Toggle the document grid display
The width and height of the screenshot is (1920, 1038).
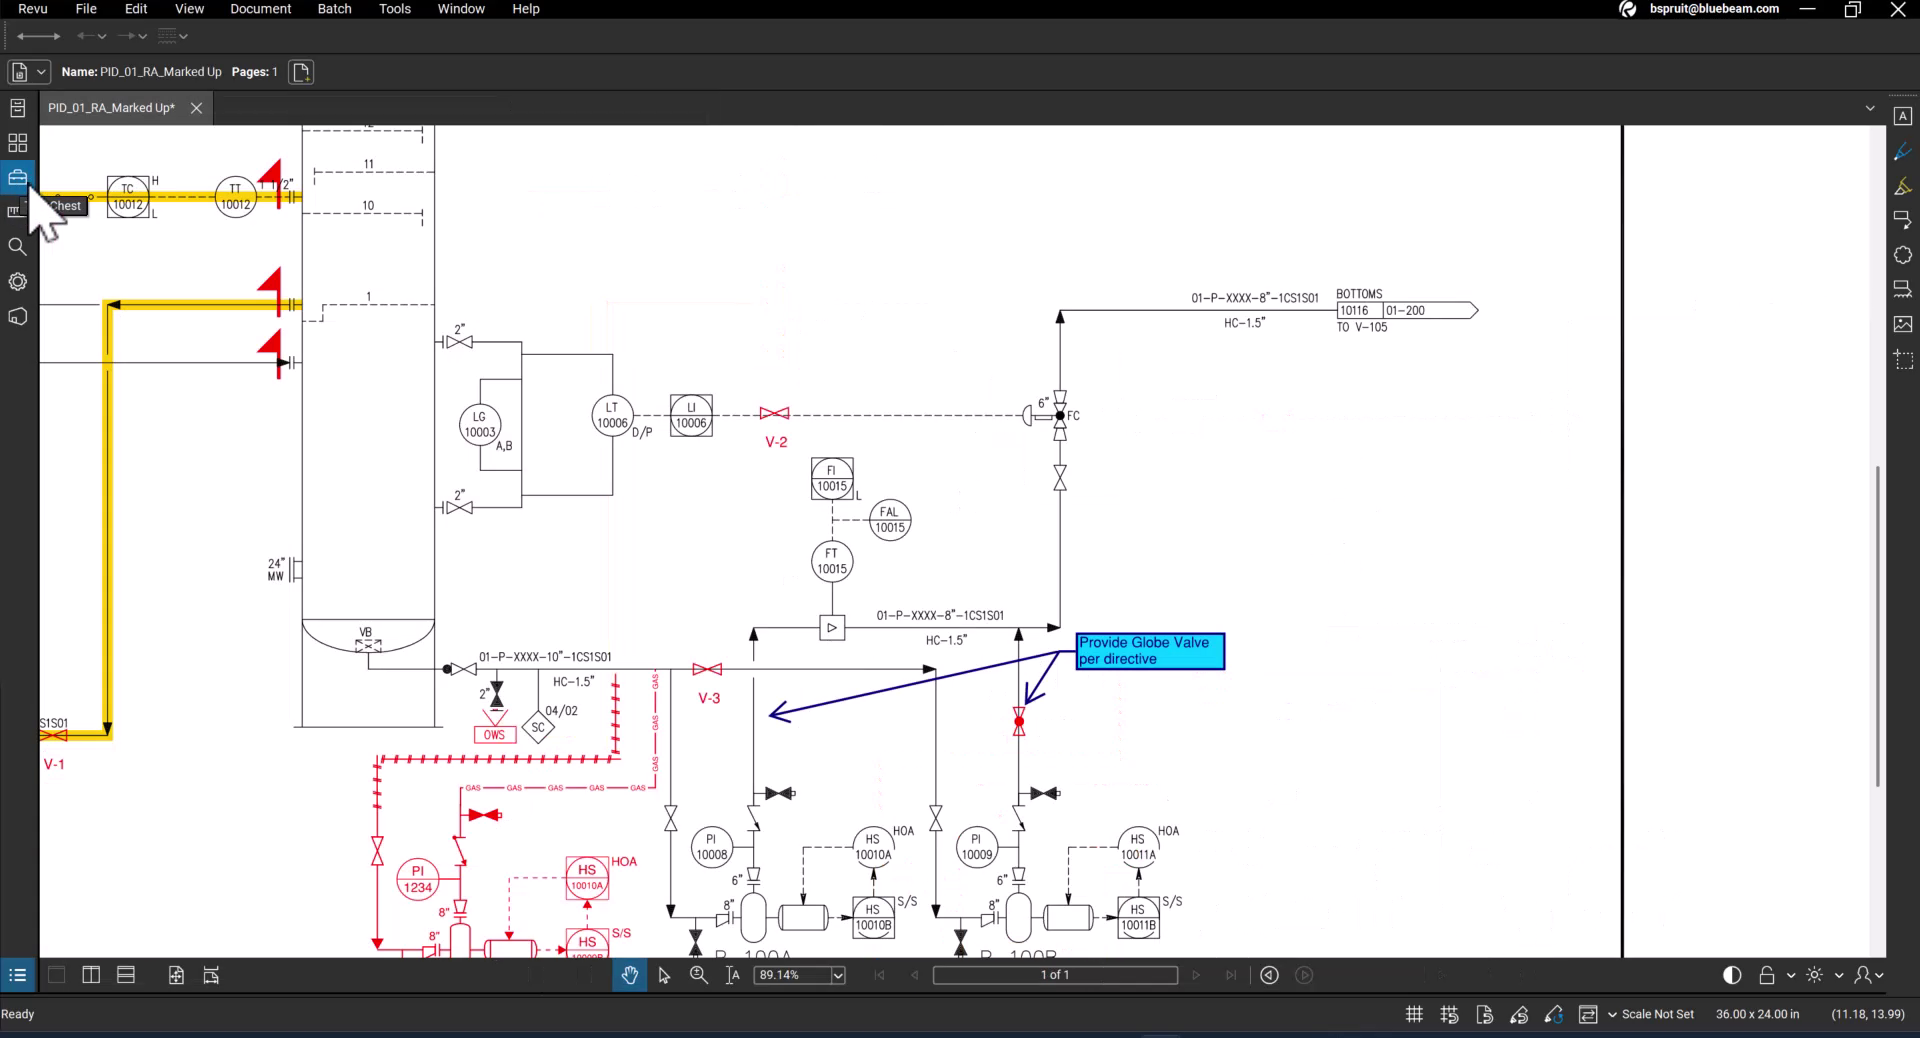[1414, 1014]
